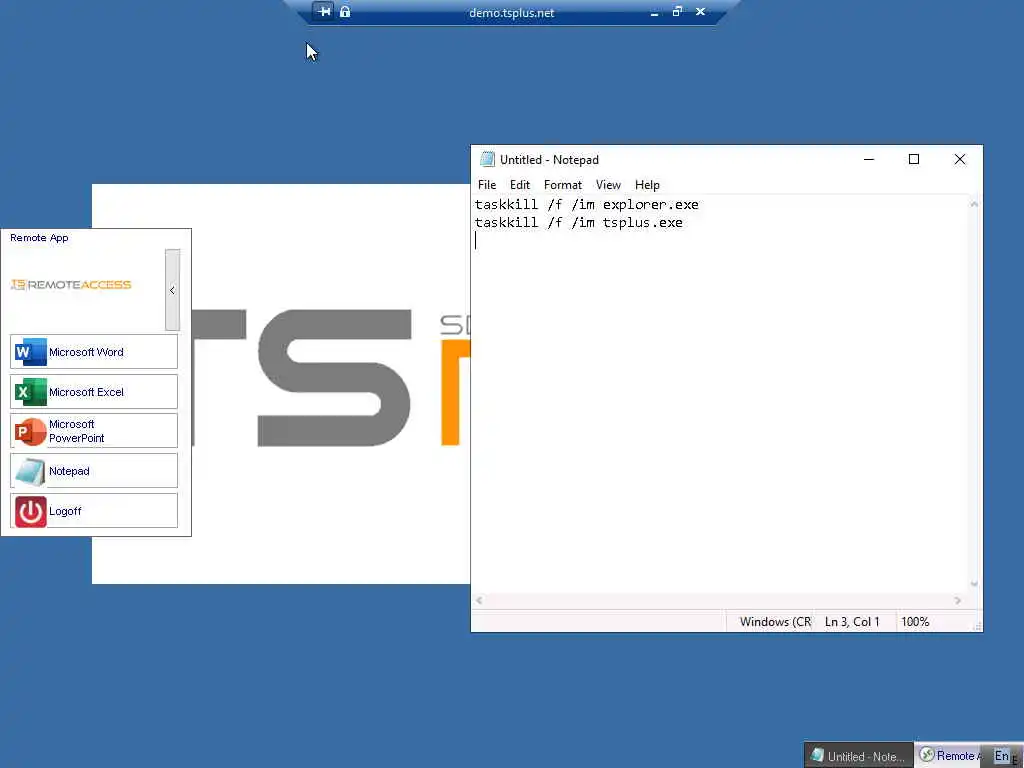Close the demo.tsplus.net connection bar
The image size is (1024, 768).
700,11
